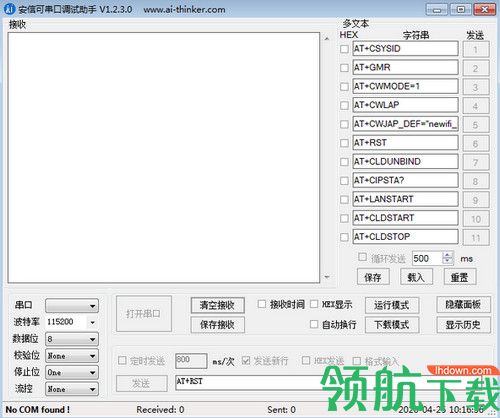Click the 隐藏面板 button

(x=463, y=305)
